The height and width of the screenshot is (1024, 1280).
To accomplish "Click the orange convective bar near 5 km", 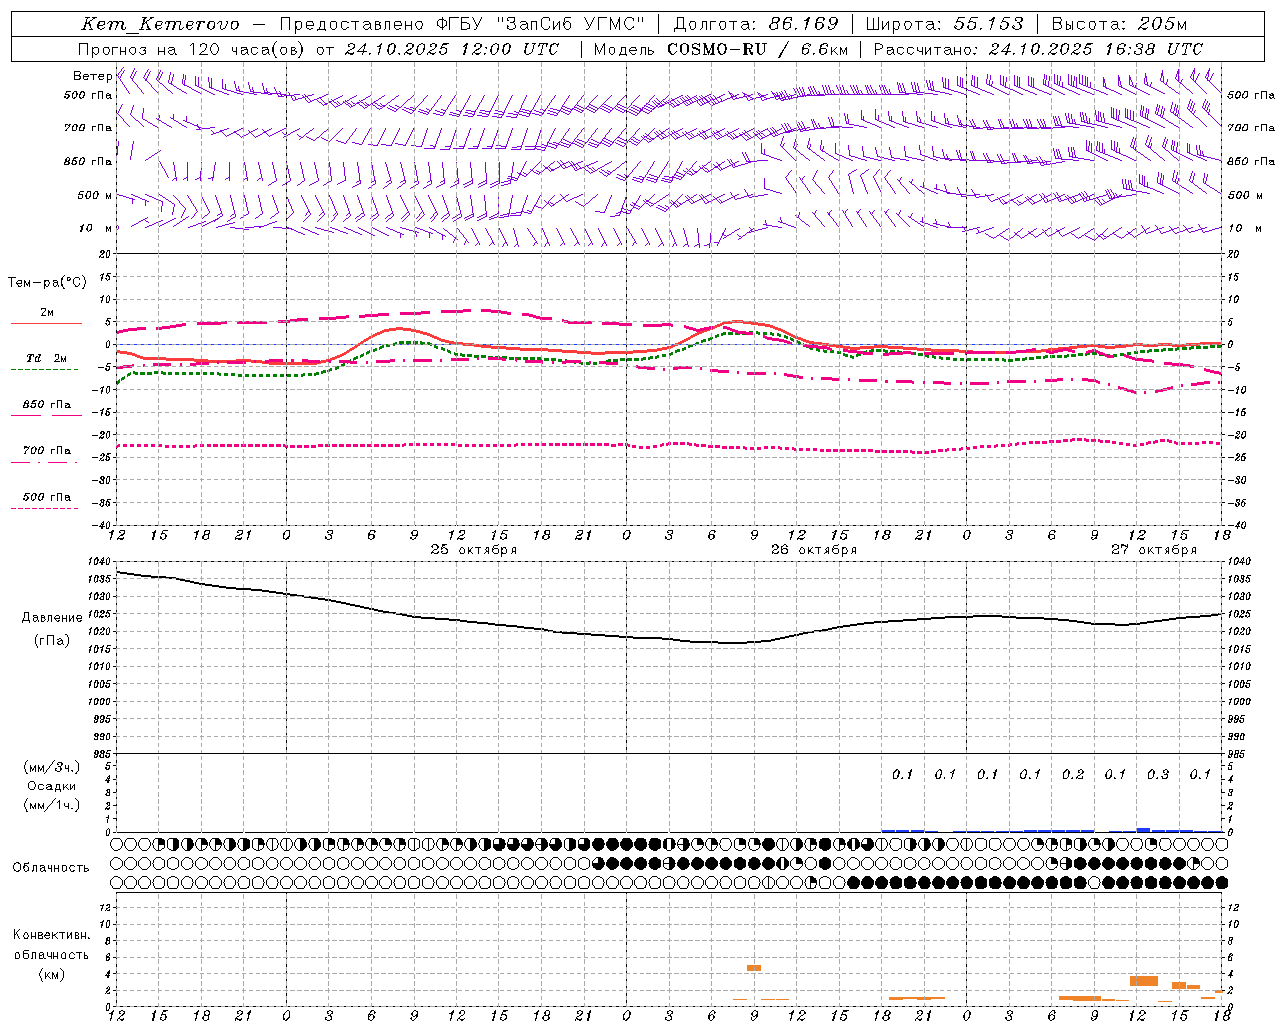I will (x=754, y=968).
